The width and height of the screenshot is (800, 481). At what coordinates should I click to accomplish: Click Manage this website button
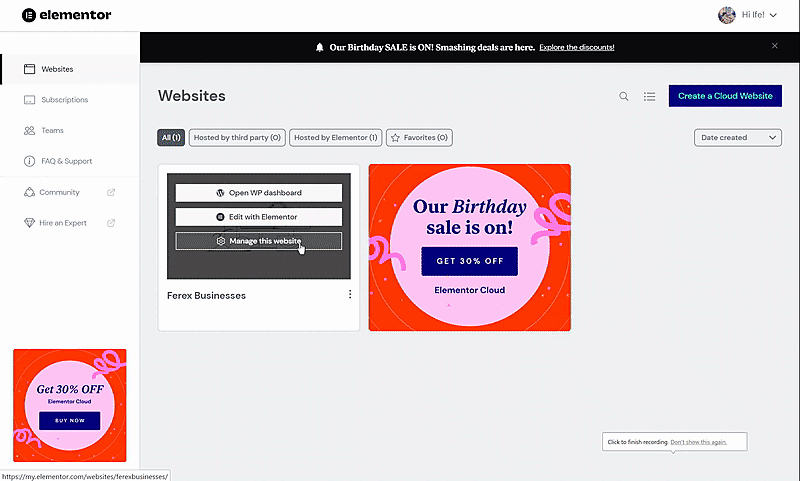(259, 241)
